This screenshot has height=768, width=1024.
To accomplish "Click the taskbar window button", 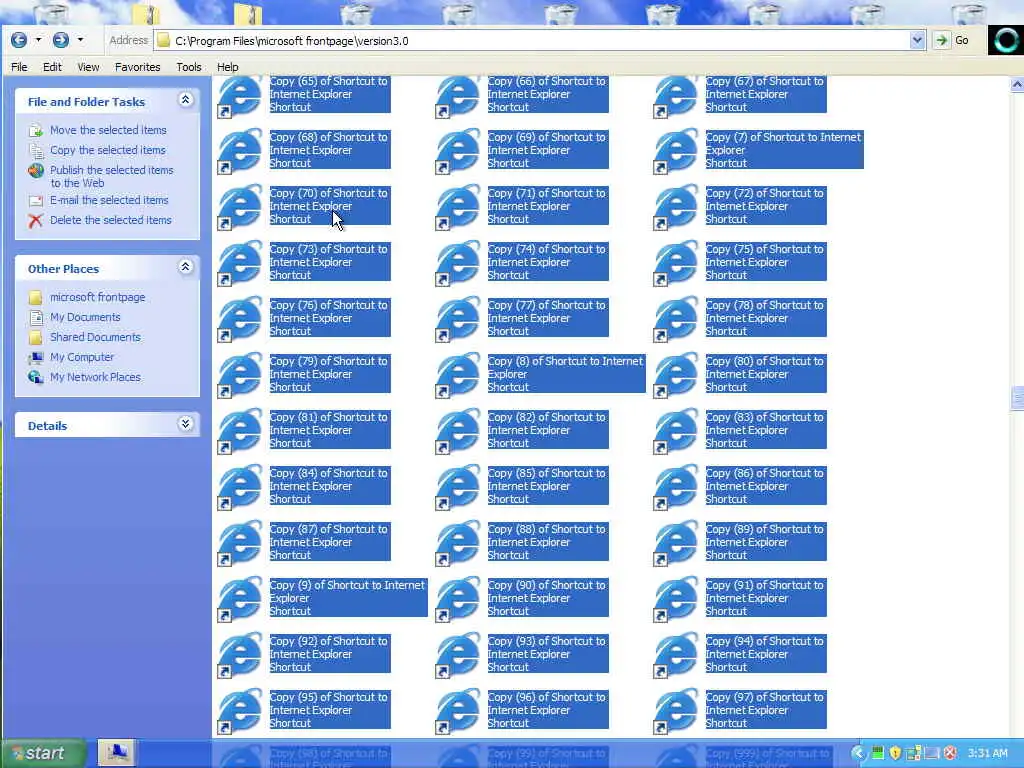I will pos(117,753).
